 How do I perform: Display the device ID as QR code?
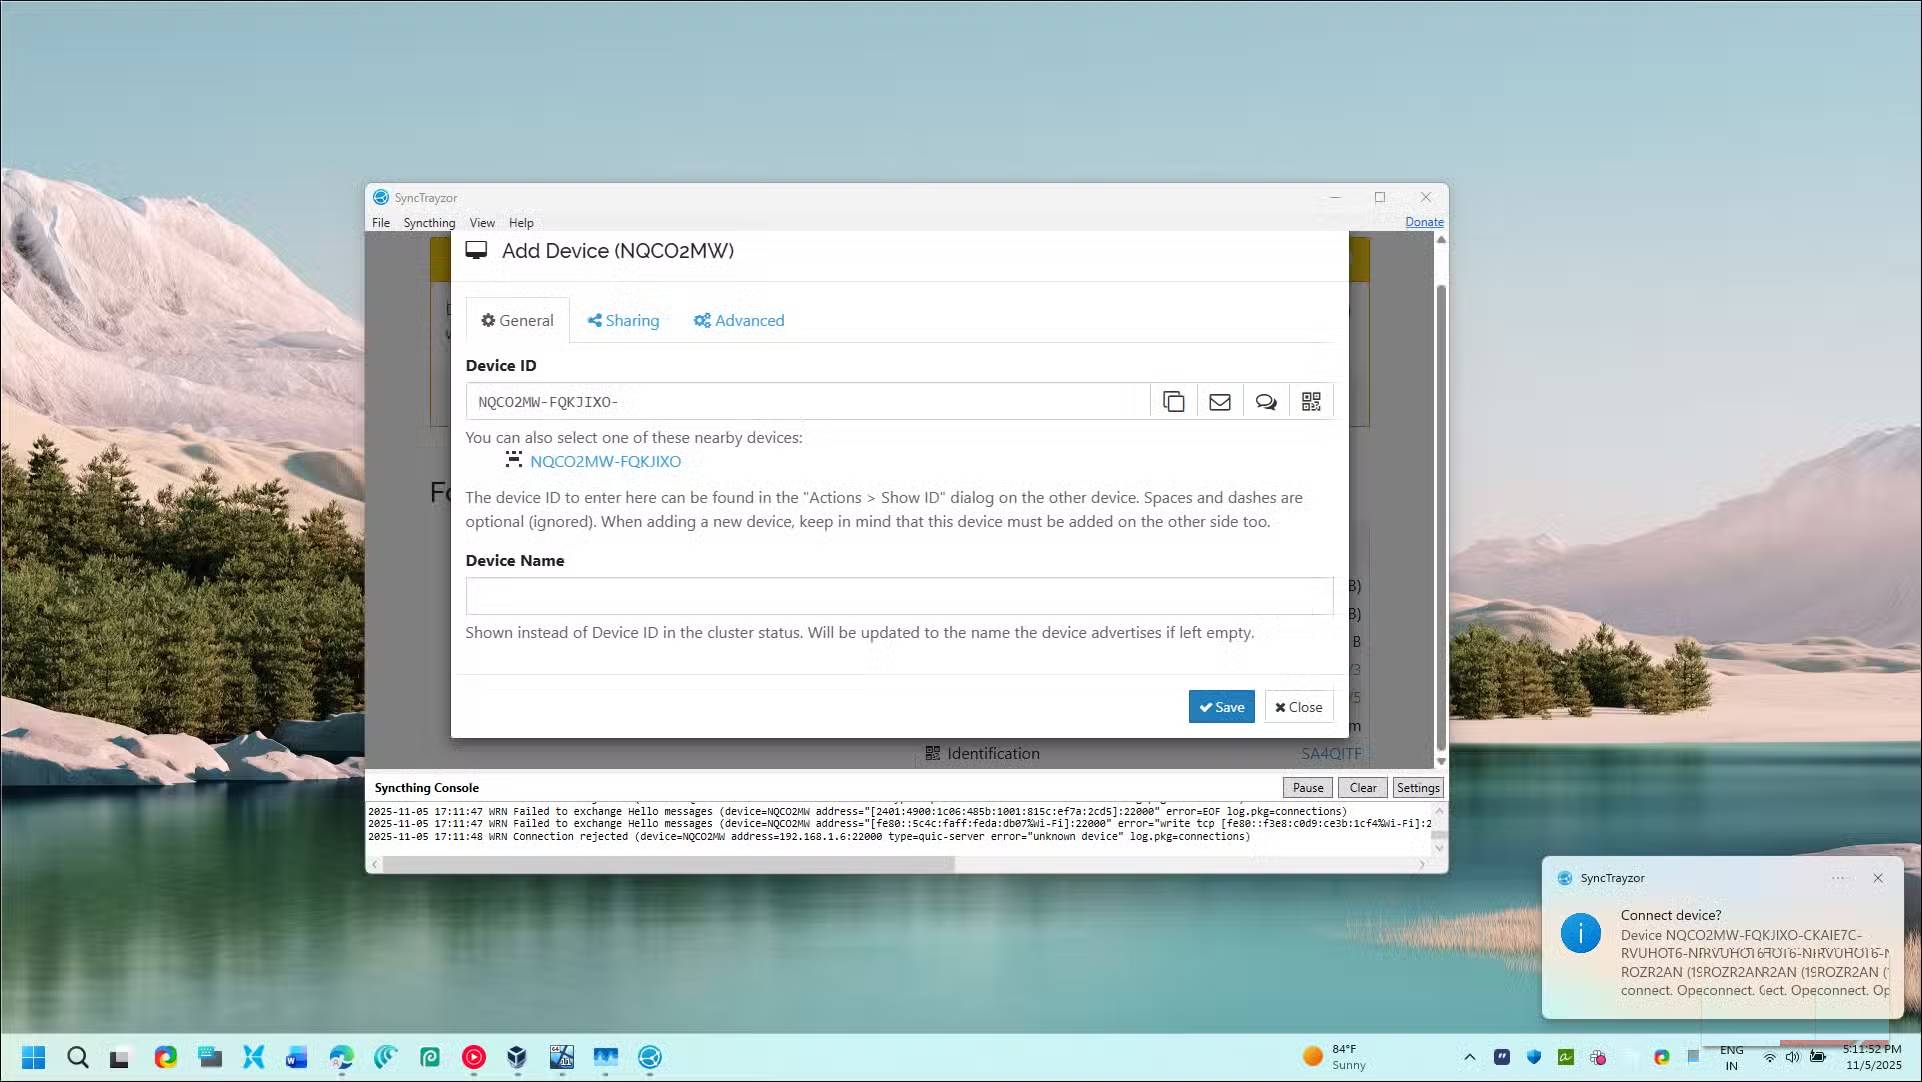point(1311,401)
